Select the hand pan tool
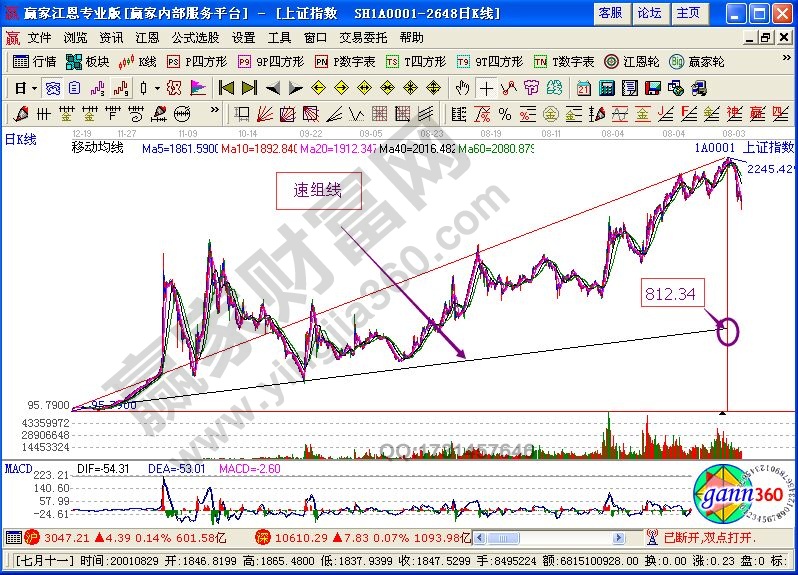Screen dimensions: 798x575 click(x=462, y=88)
